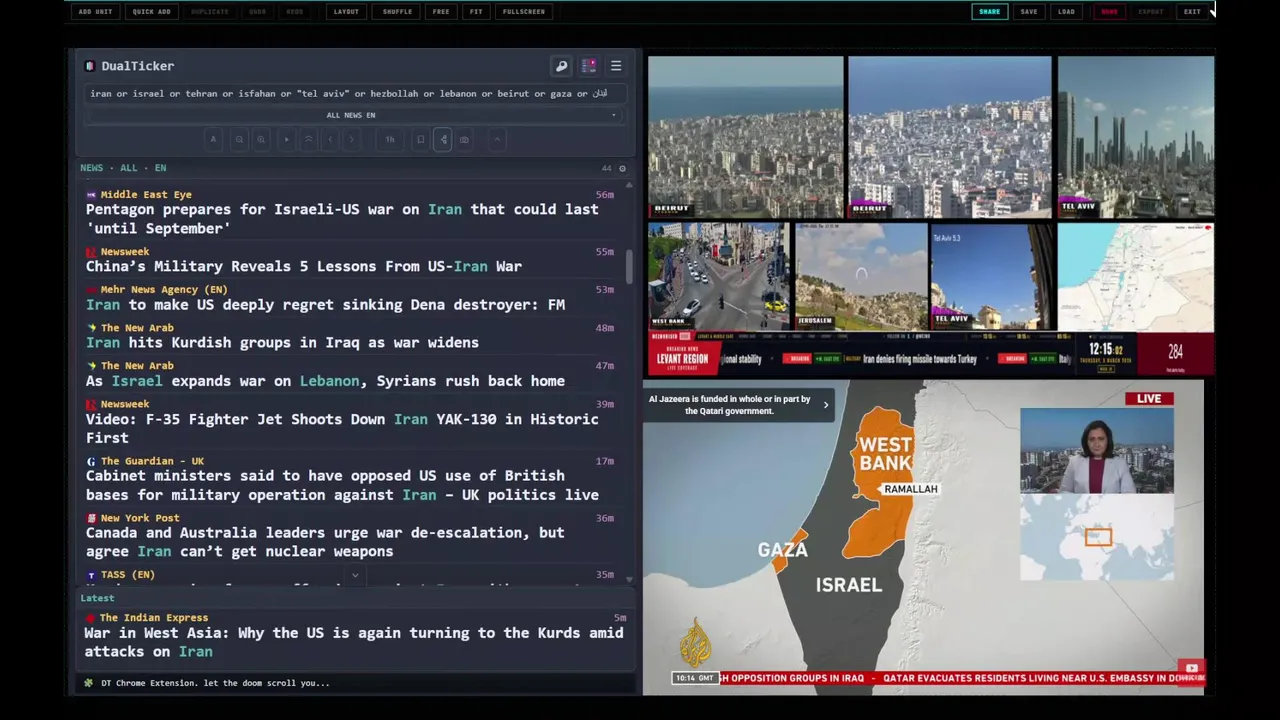
Task: Open Israel expands war on Lebanon headline
Action: (325, 381)
